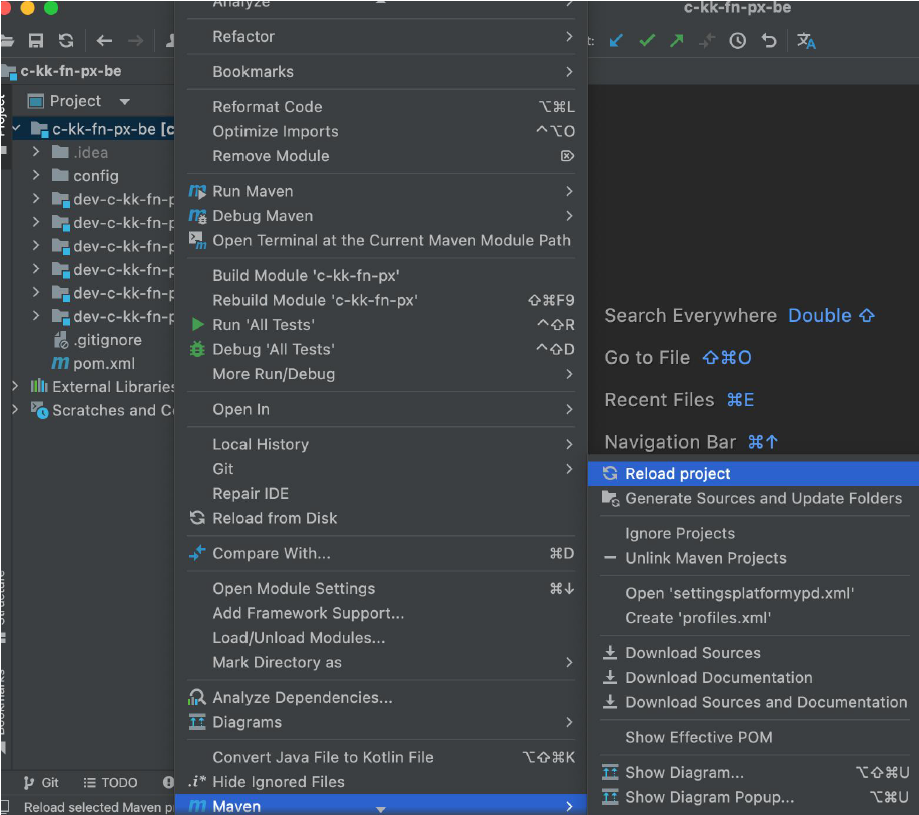Open the Refactor submenu

381,36
